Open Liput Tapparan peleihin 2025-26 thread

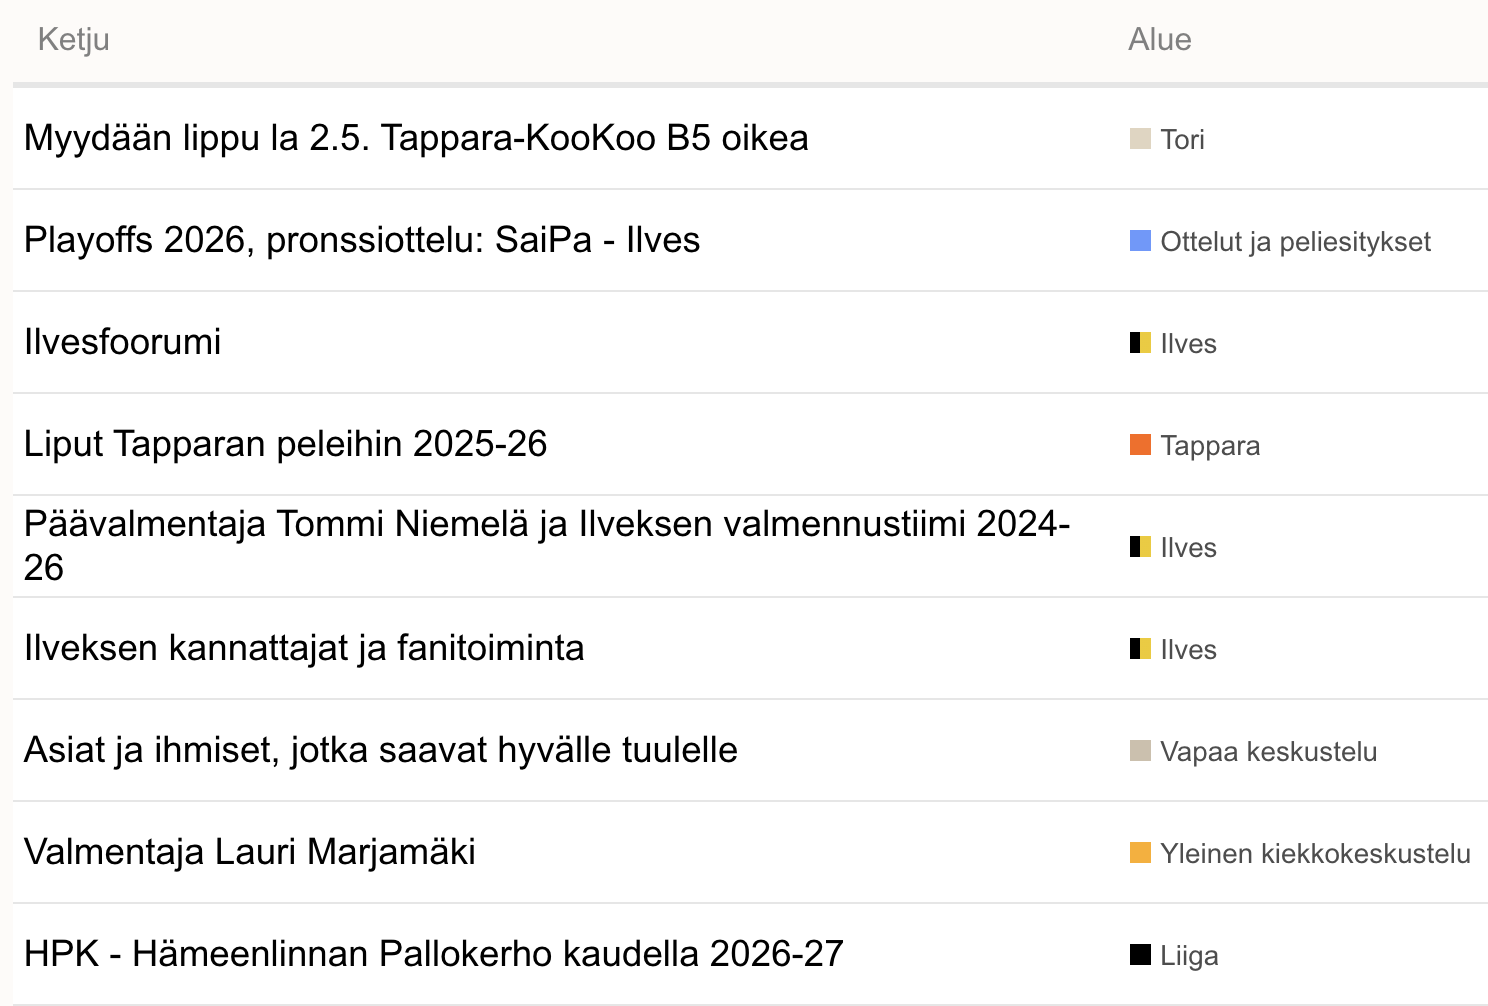point(285,444)
